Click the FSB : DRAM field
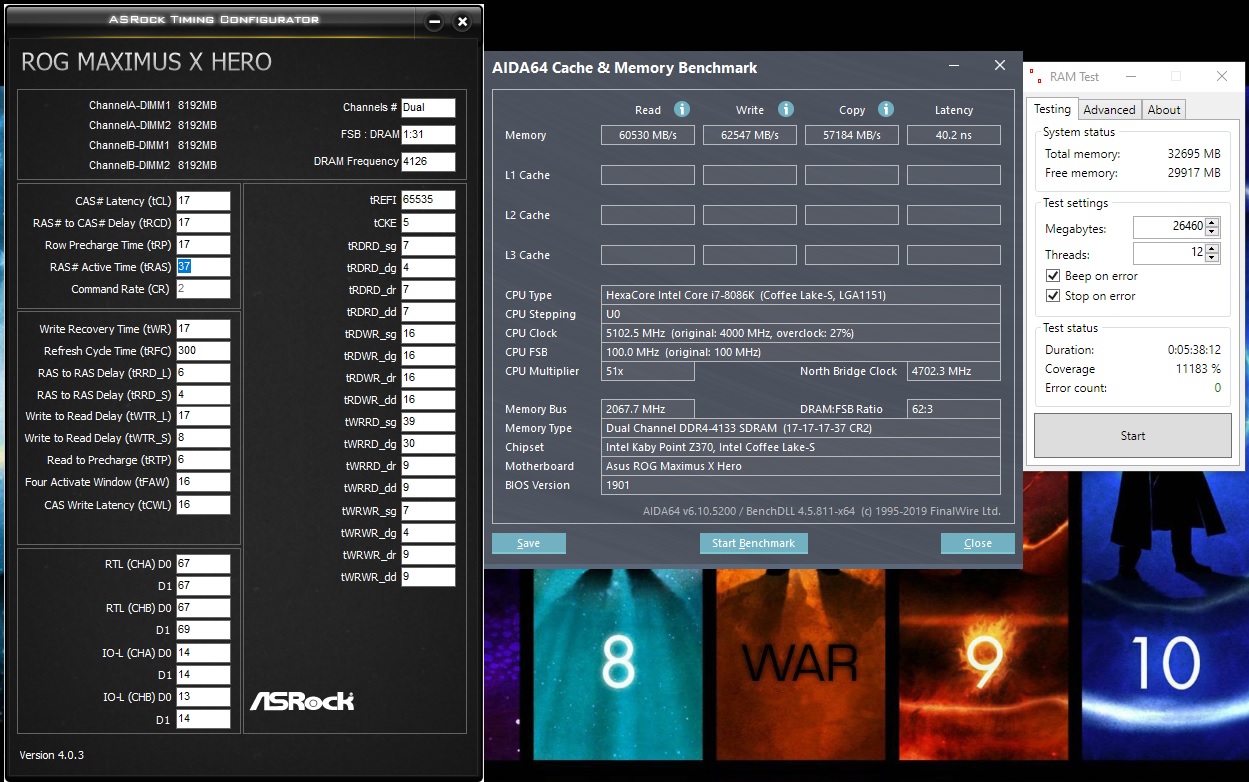Screen dimensions: 1249x782 [428, 134]
